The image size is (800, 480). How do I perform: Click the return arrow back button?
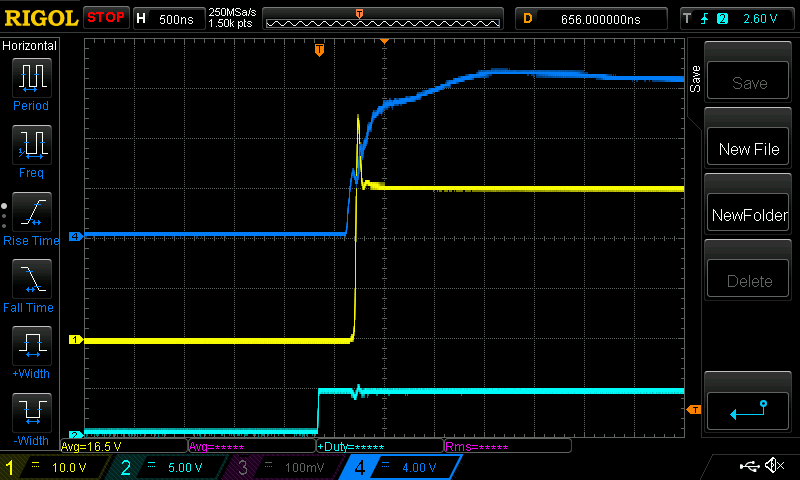(x=748, y=407)
